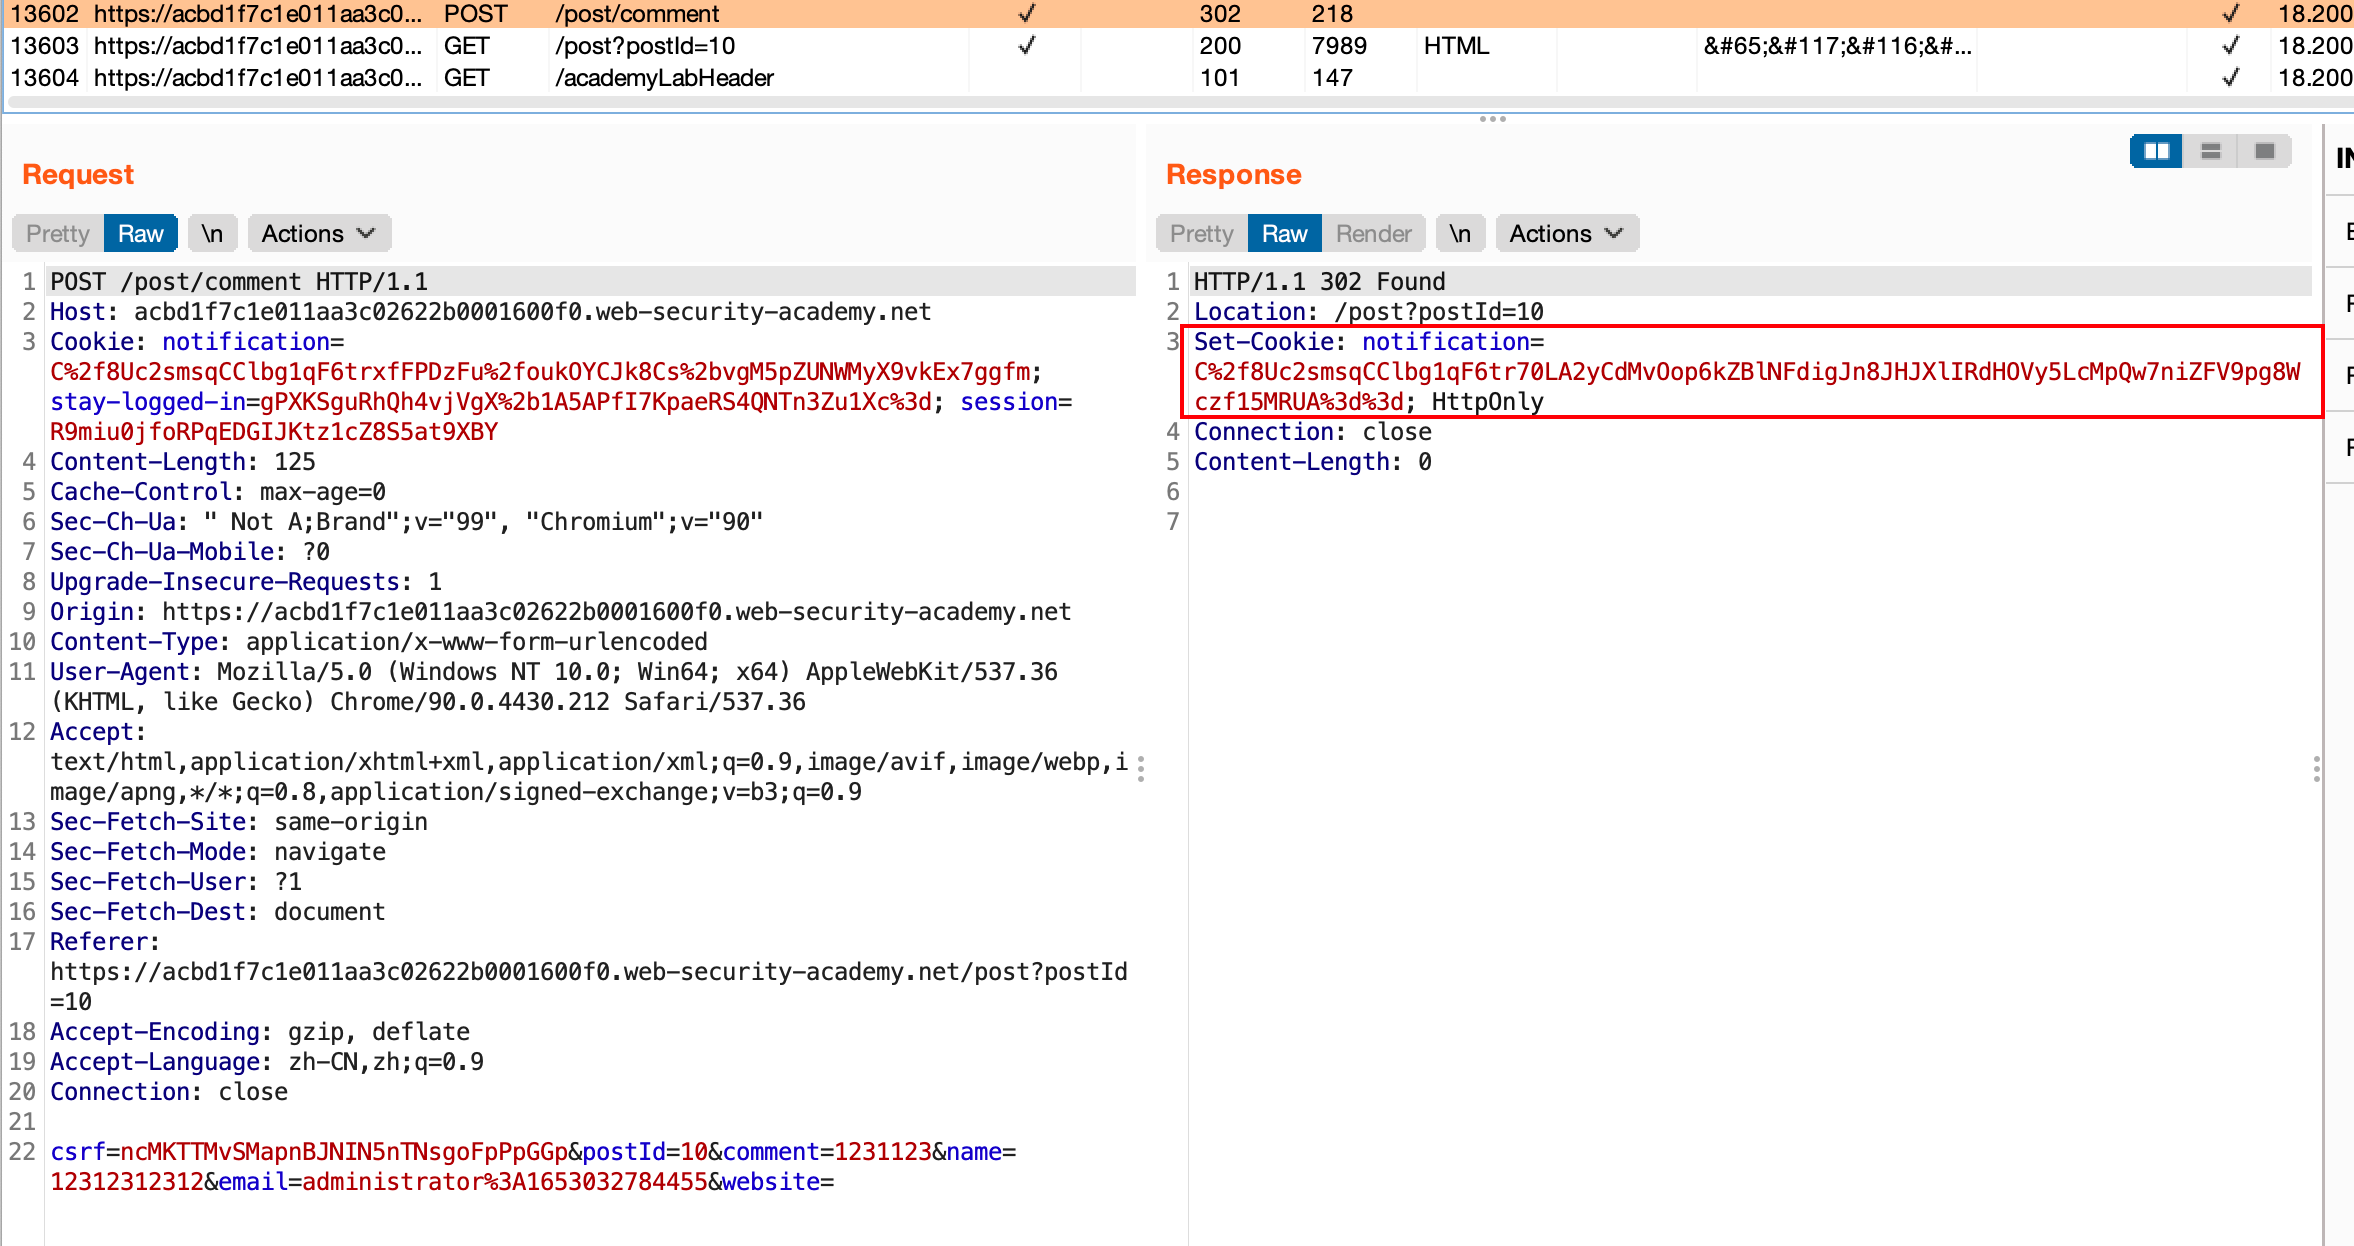Viewport: 2354px width, 1246px height.
Task: Click the TLS checkmark in row 13602
Action: click(x=2230, y=14)
